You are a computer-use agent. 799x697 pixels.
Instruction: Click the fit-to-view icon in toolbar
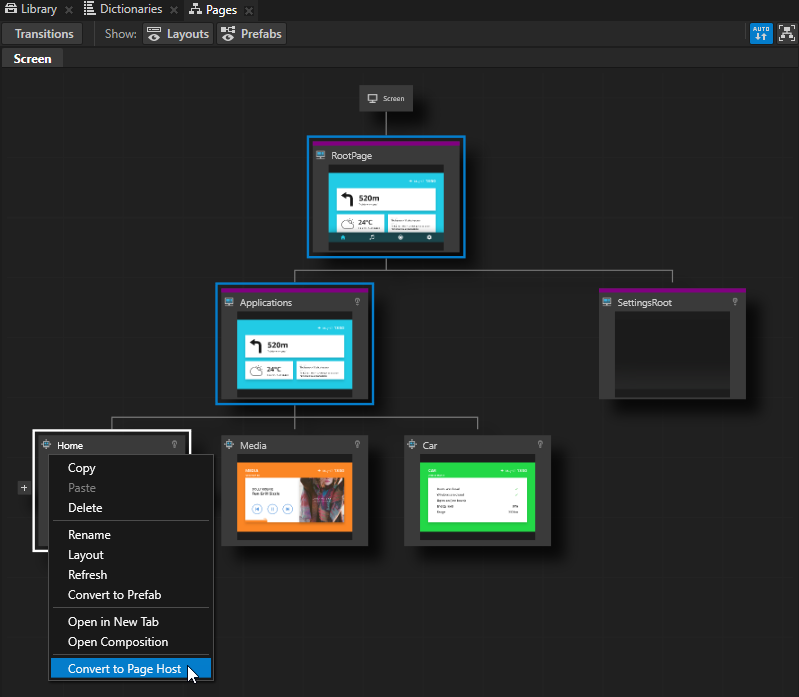point(785,34)
